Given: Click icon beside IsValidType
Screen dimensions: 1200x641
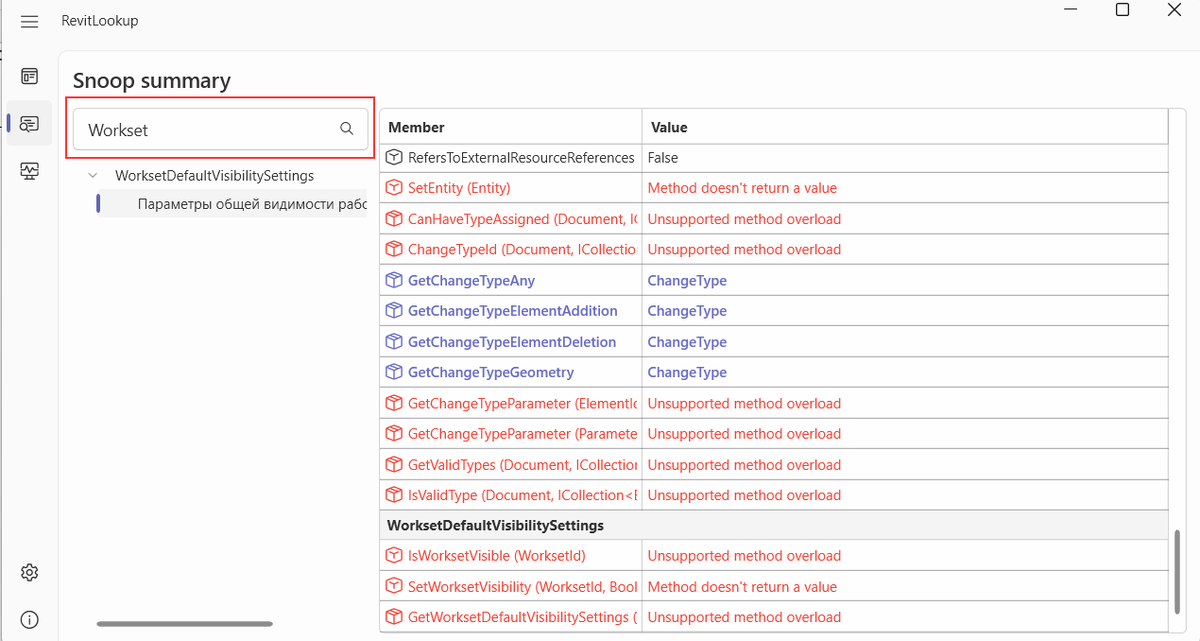Looking at the screenshot, I should [394, 495].
